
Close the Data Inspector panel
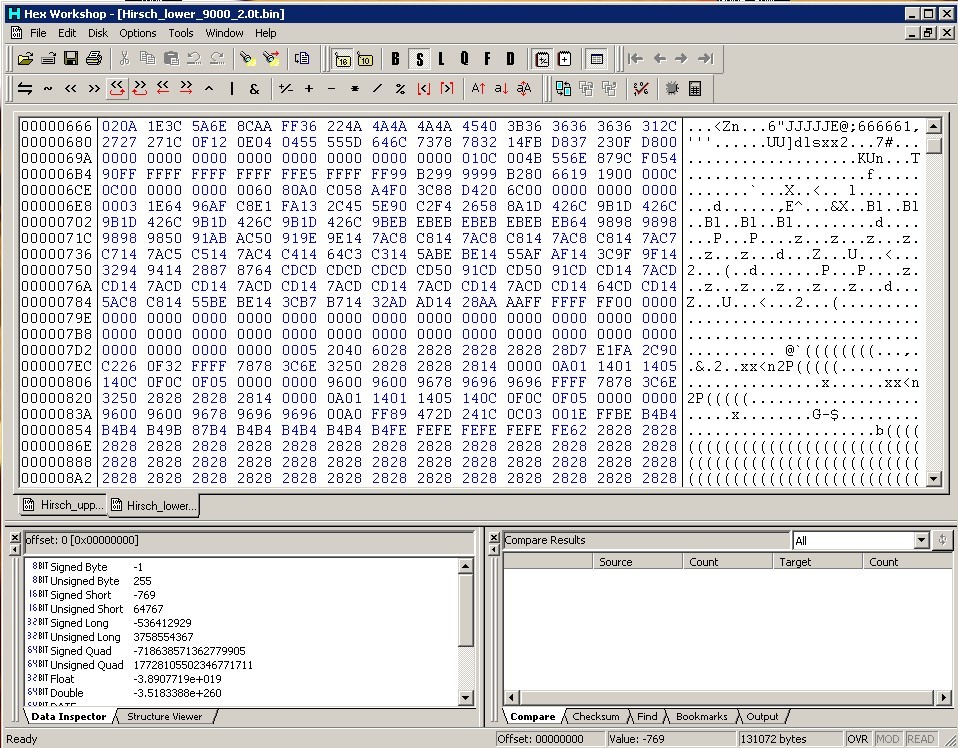(15, 538)
